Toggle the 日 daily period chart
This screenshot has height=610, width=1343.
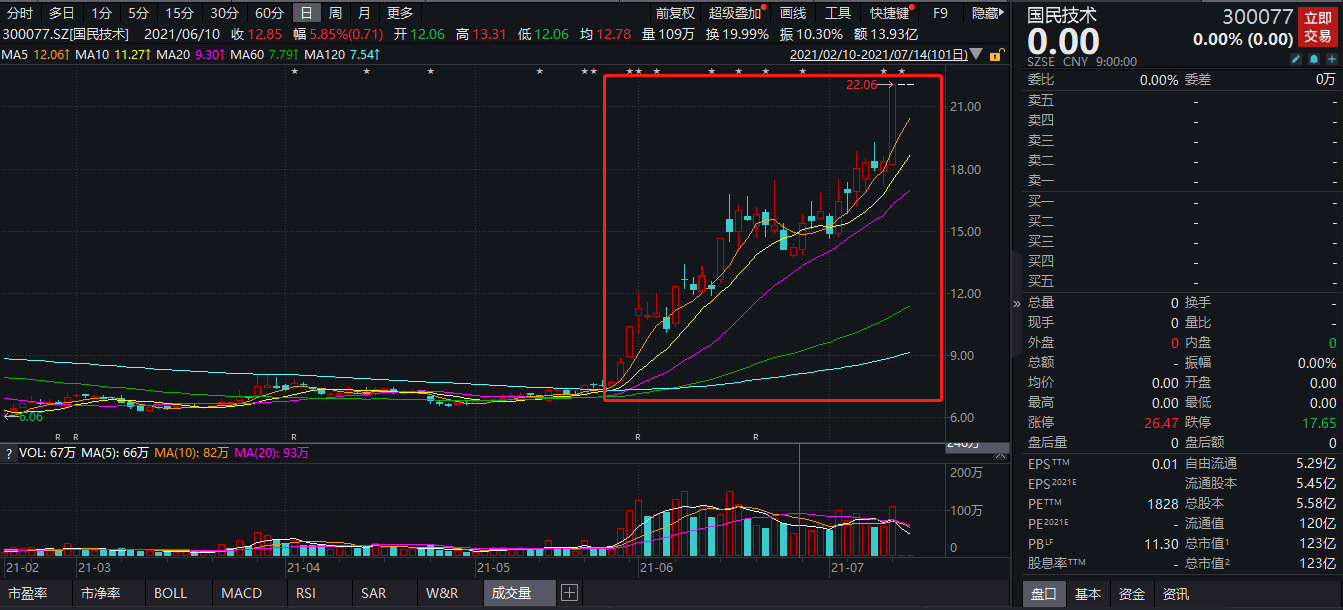click(306, 13)
